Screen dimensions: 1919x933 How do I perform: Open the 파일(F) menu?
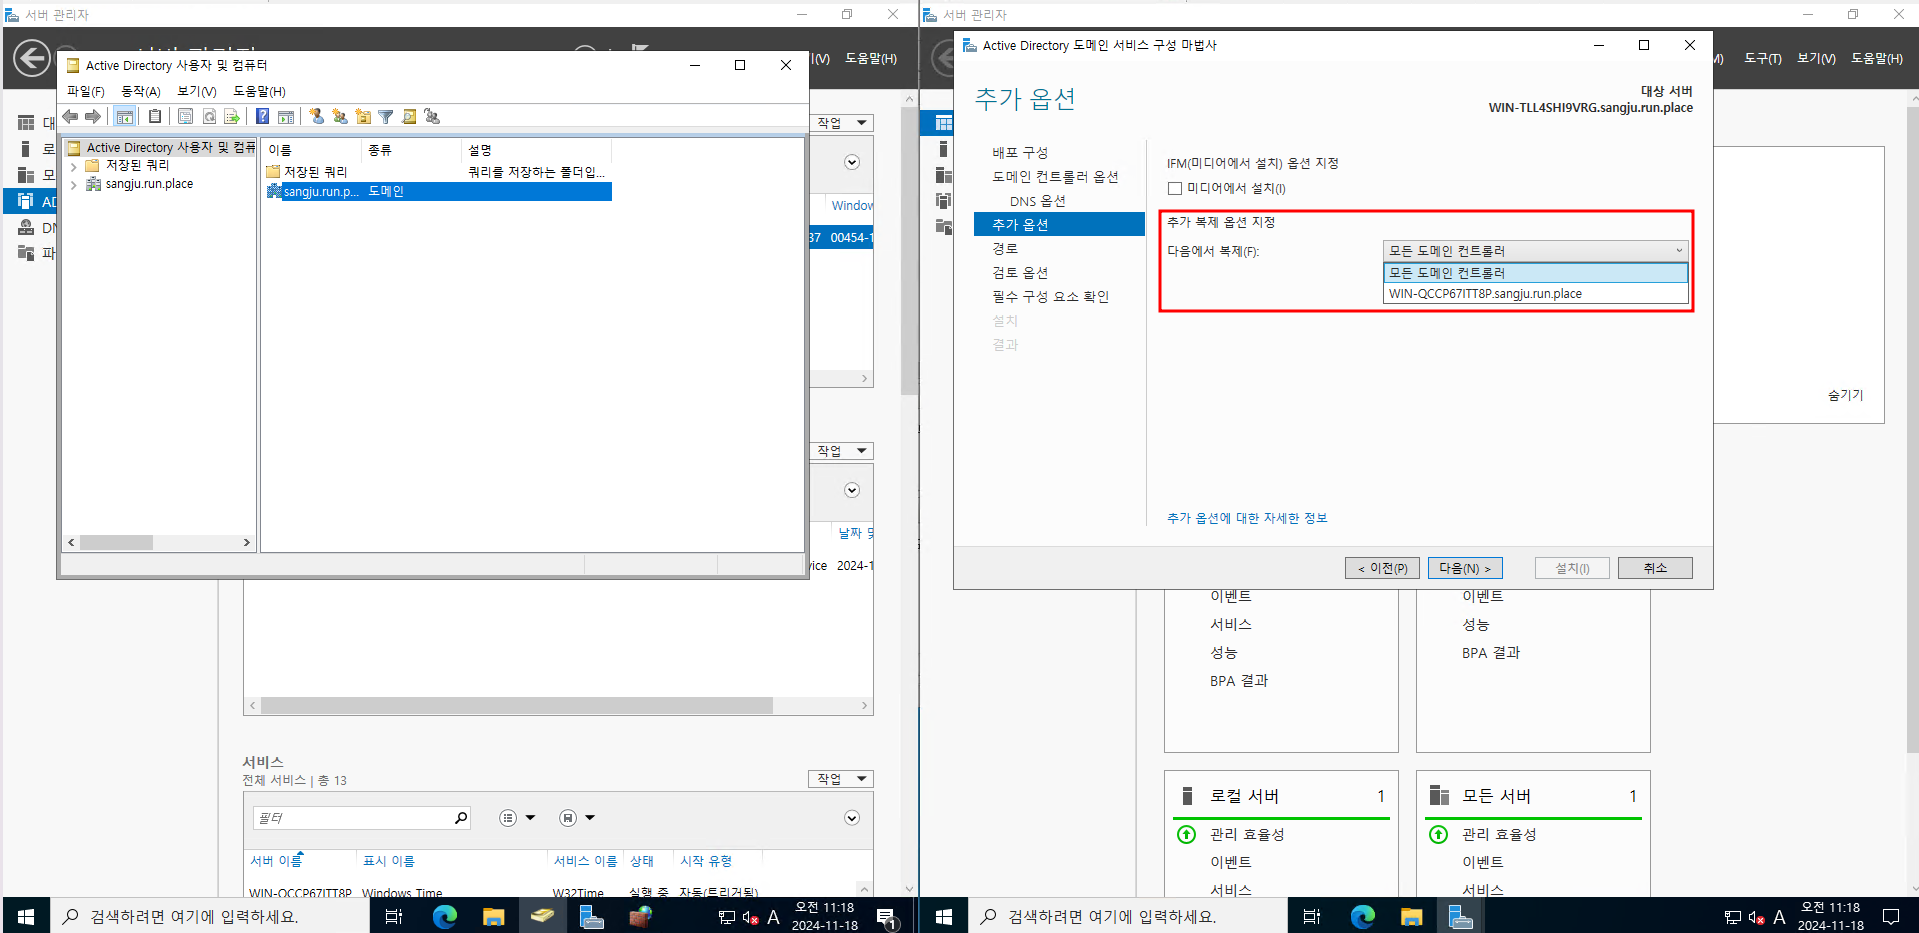pos(86,91)
